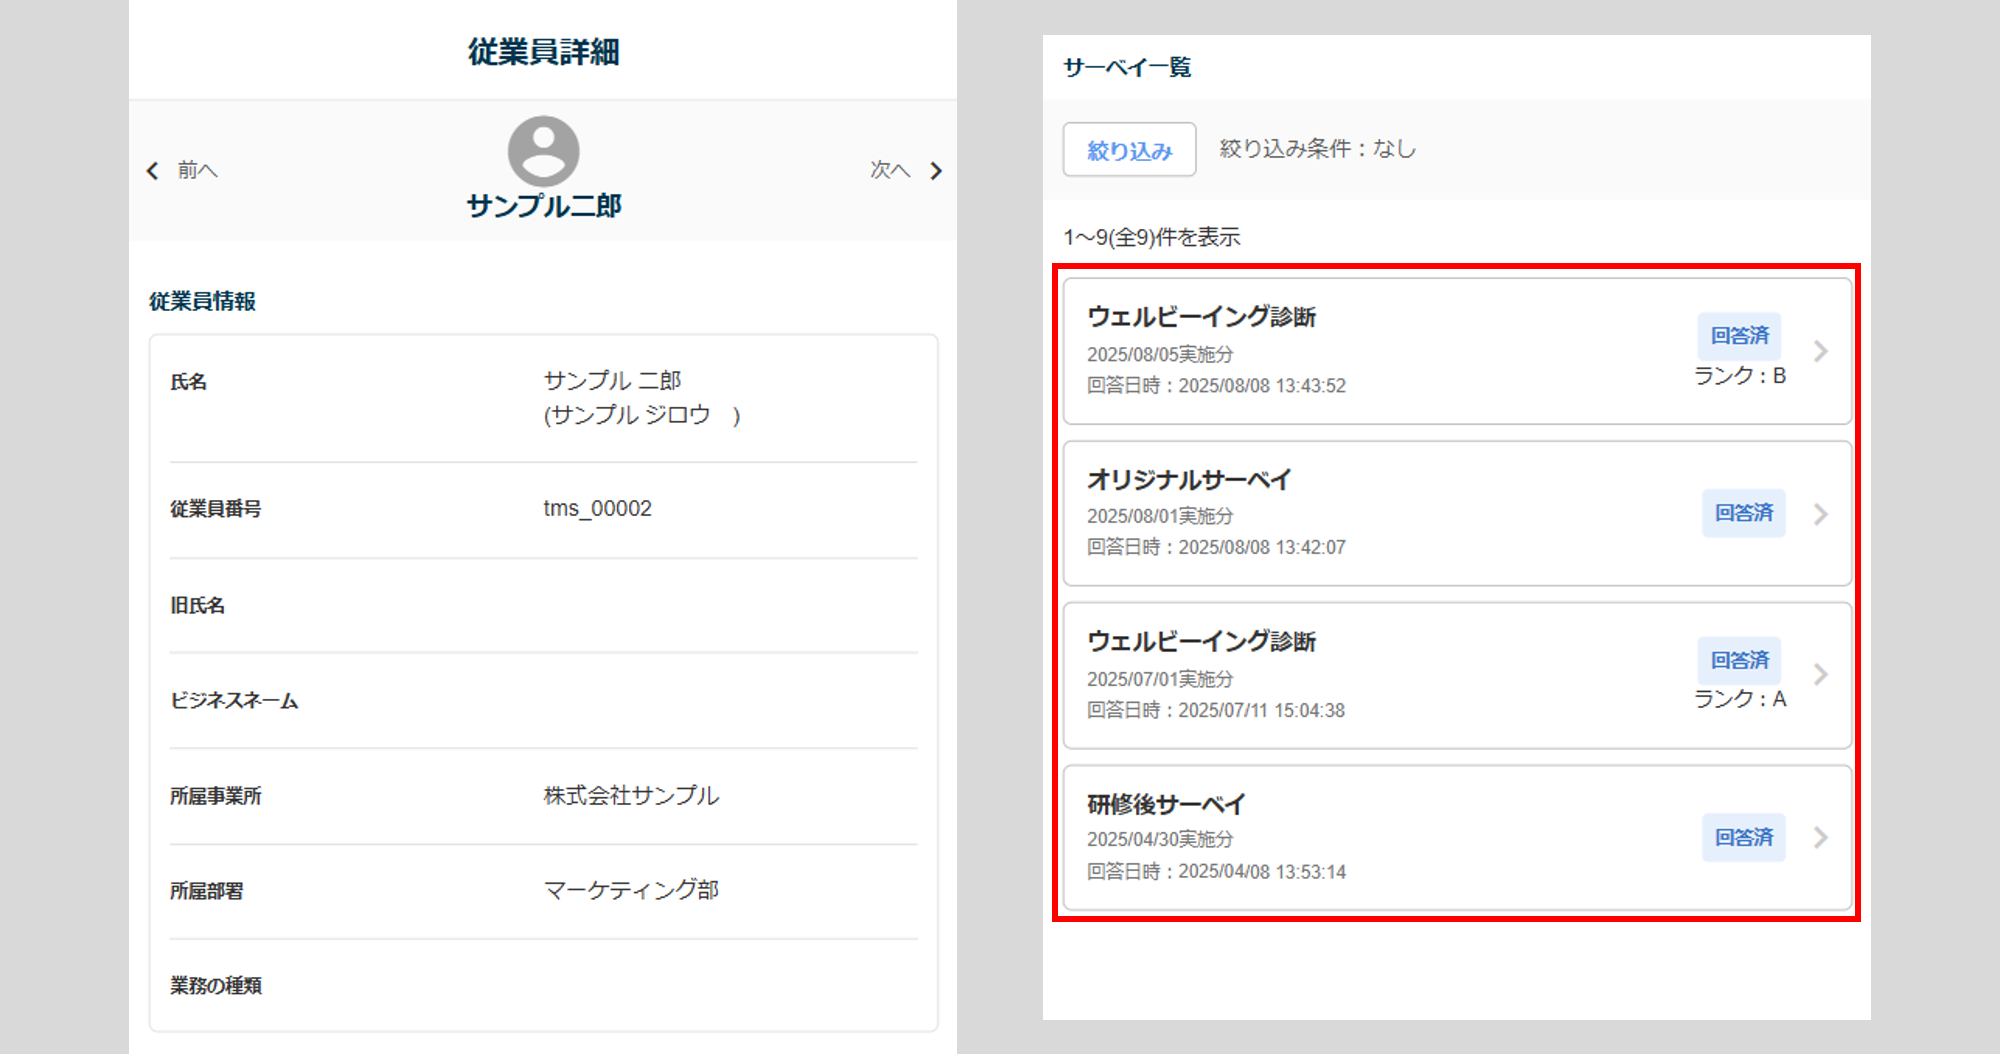Viewport: 2000px width, 1054px height.
Task: Click the employee profile avatar icon
Action: pos(543,152)
